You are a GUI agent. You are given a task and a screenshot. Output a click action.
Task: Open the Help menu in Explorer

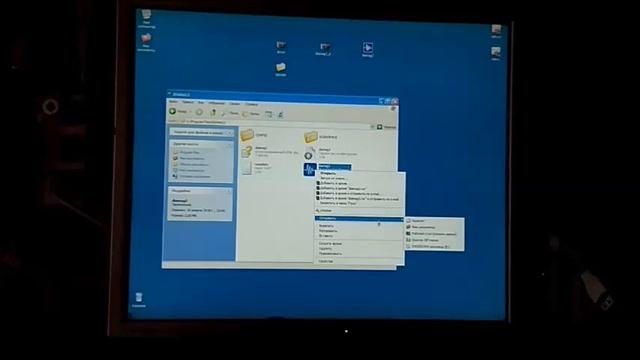(x=251, y=104)
